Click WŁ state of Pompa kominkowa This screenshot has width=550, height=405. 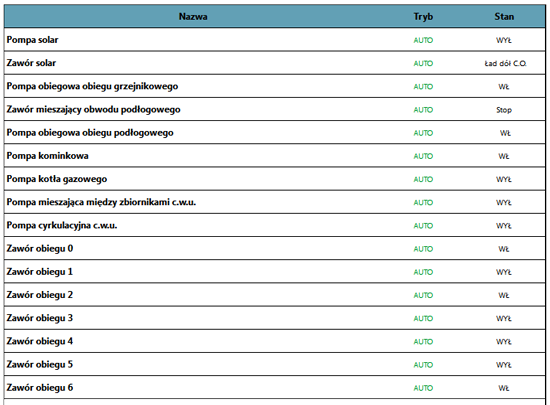[x=504, y=156]
